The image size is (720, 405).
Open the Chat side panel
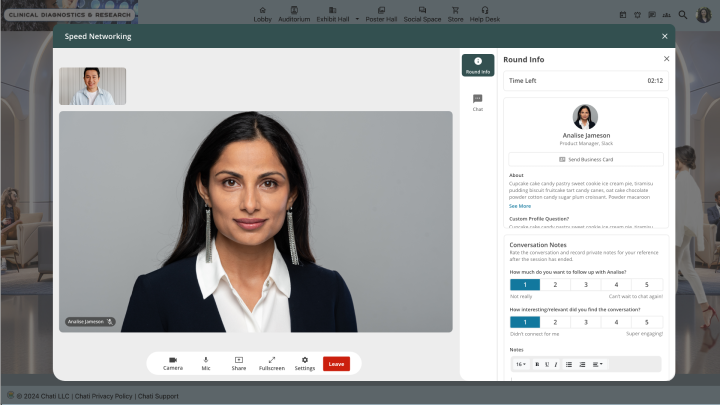click(x=478, y=103)
